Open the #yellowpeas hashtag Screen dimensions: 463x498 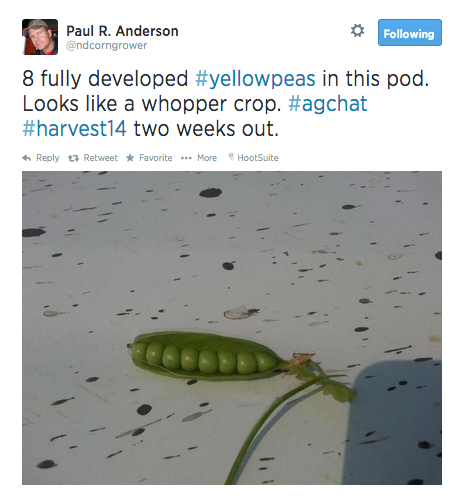(255, 79)
